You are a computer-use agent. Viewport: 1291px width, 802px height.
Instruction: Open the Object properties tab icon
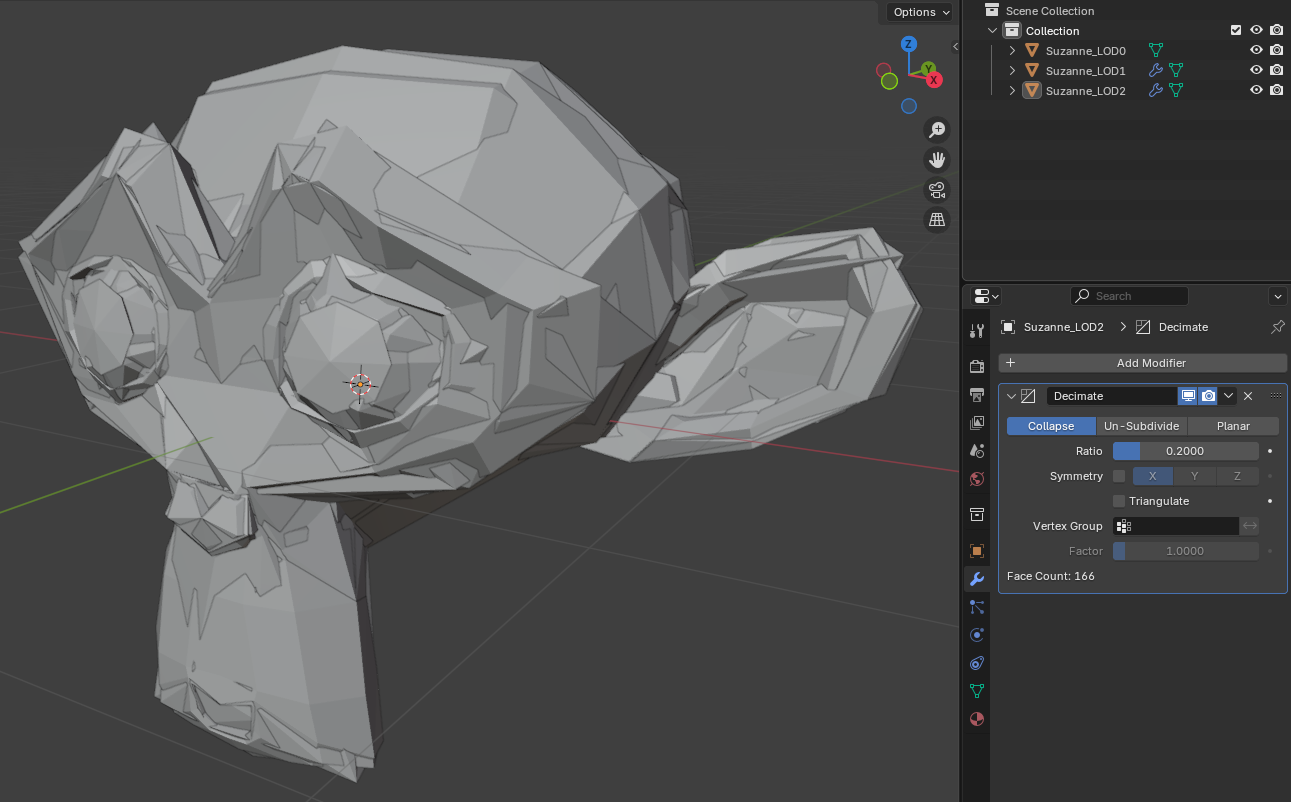977,551
